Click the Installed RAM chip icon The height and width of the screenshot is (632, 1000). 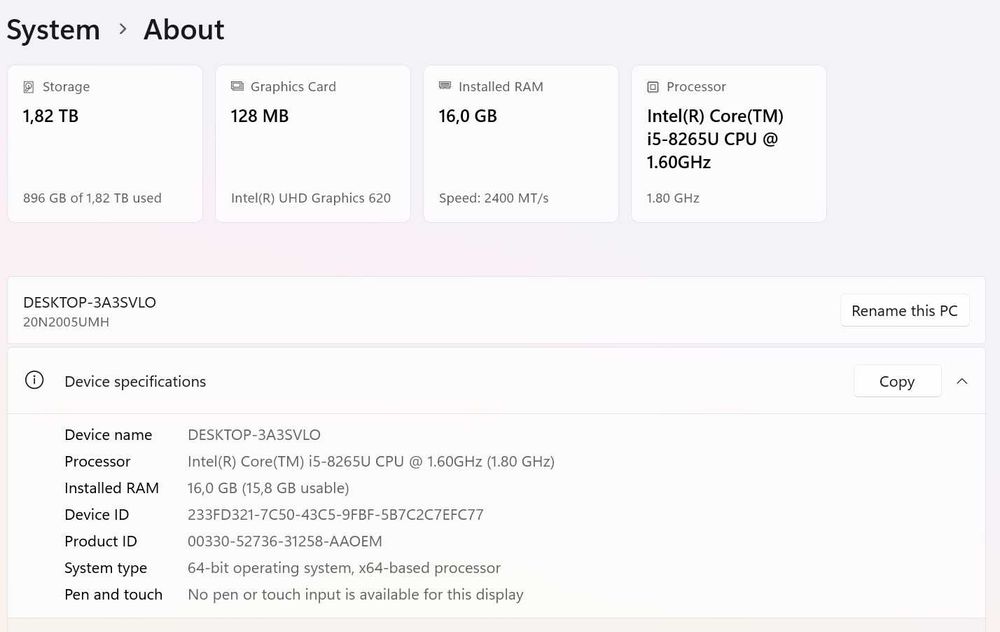point(445,87)
